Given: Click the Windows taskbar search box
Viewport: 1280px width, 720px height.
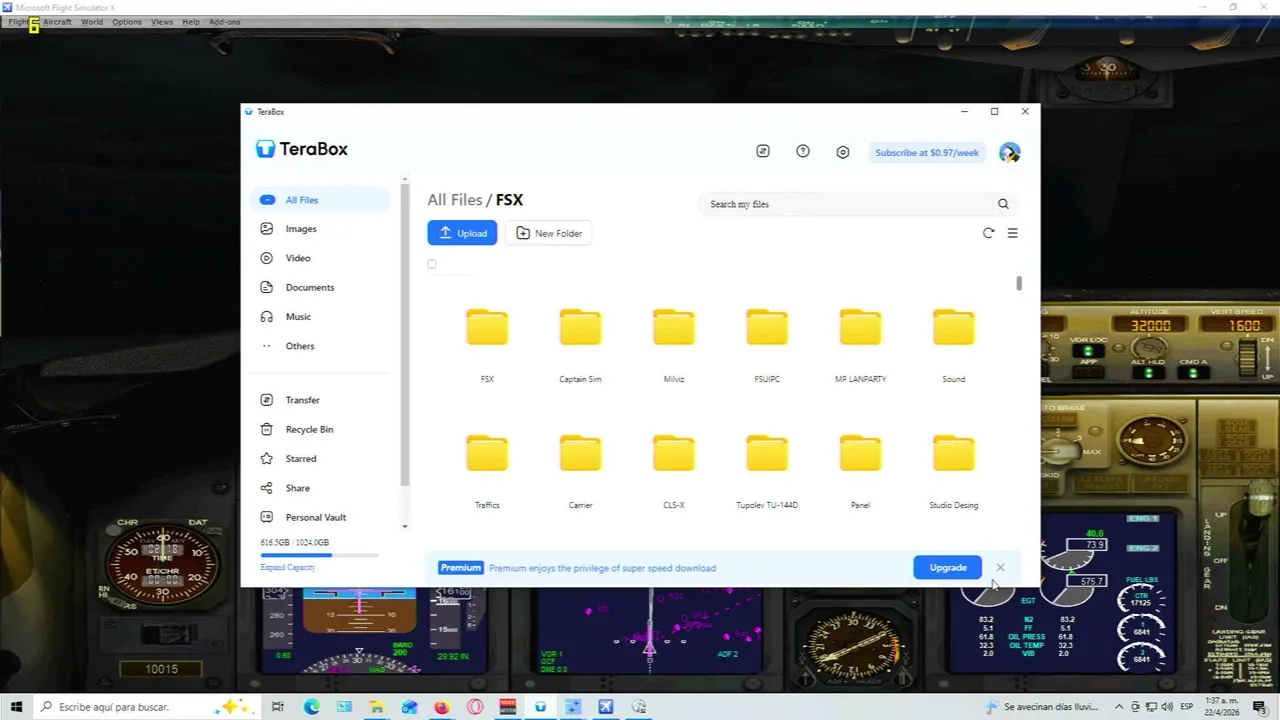Looking at the screenshot, I should pos(147,707).
